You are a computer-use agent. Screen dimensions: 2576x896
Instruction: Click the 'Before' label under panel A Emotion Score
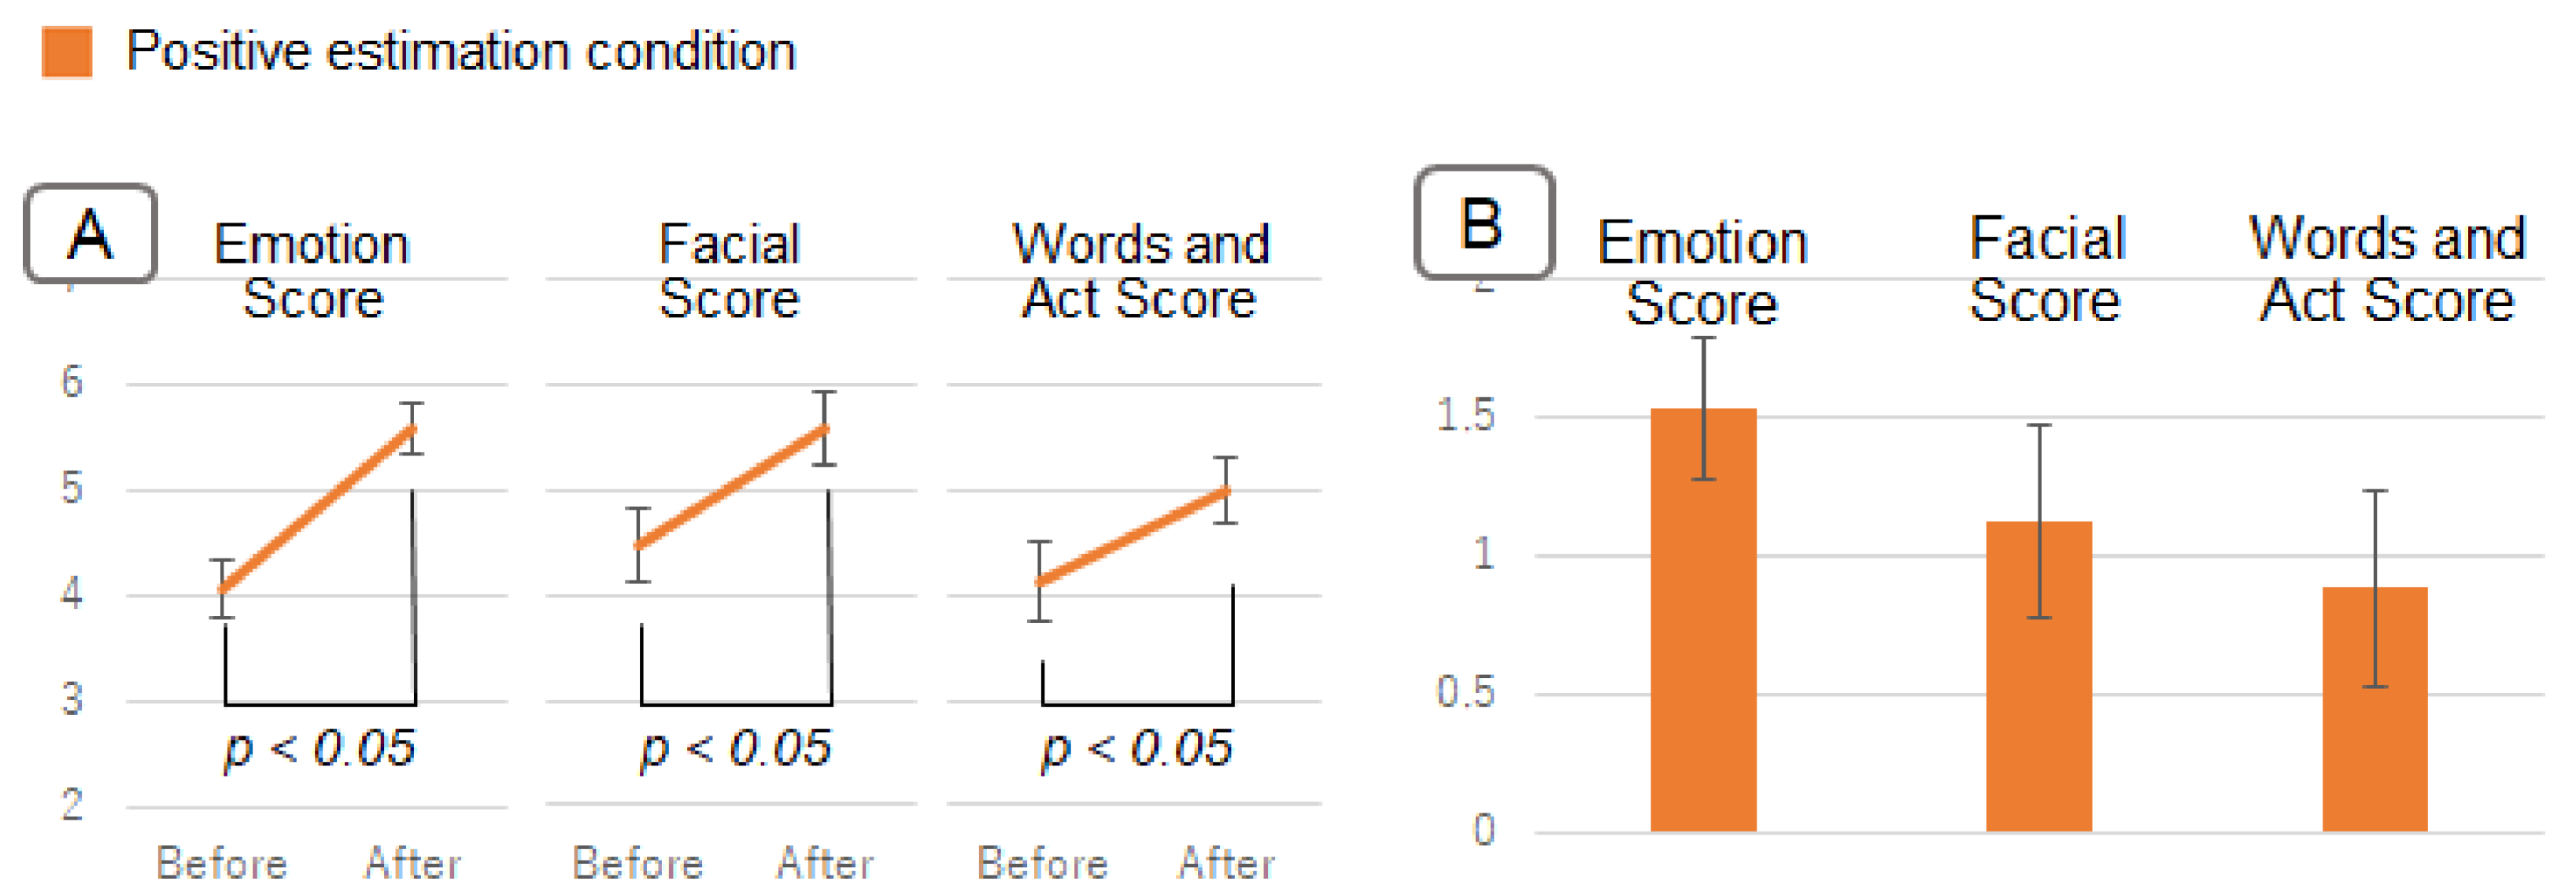(x=222, y=863)
